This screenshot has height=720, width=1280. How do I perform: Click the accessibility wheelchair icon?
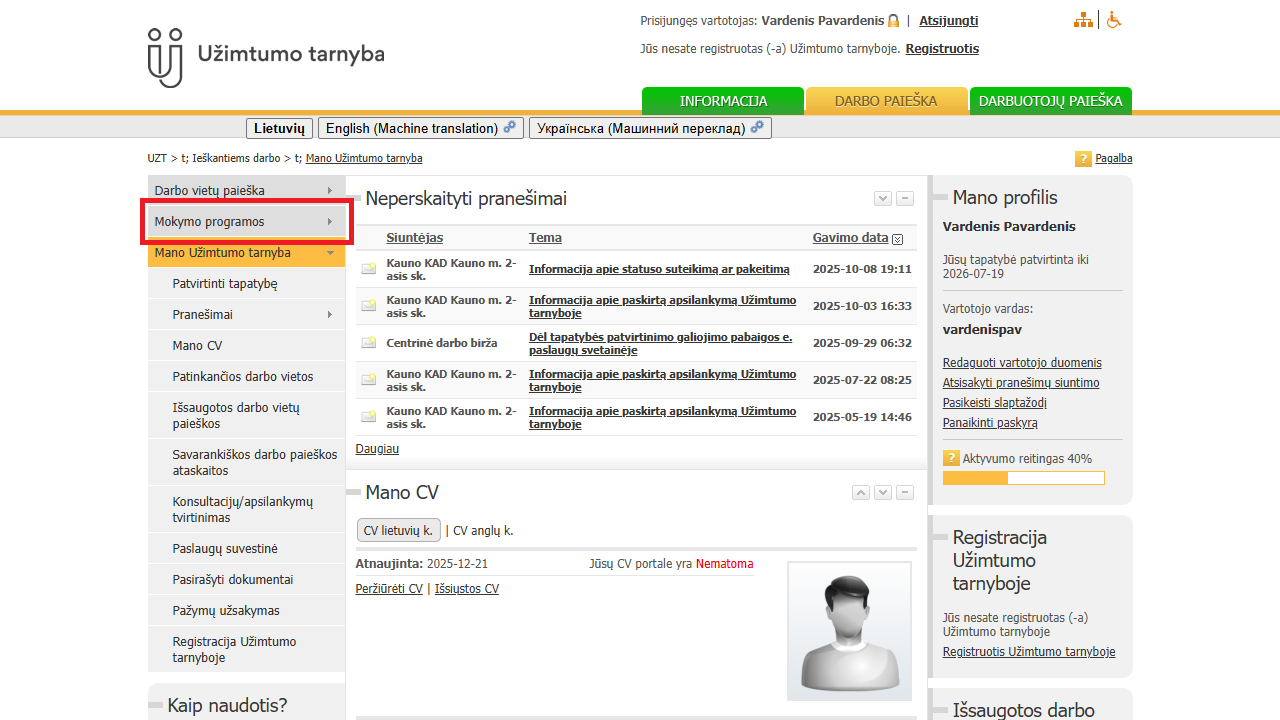point(1114,20)
